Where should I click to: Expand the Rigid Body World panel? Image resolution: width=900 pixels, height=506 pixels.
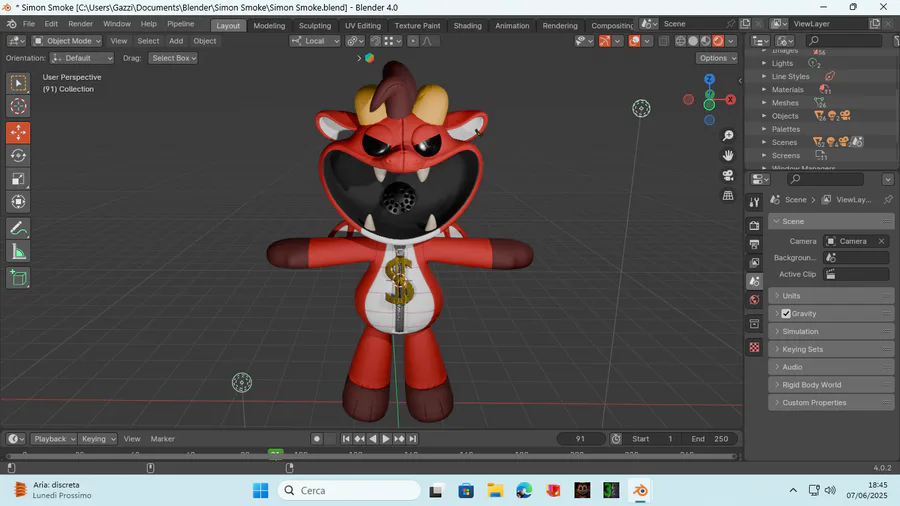(831, 385)
